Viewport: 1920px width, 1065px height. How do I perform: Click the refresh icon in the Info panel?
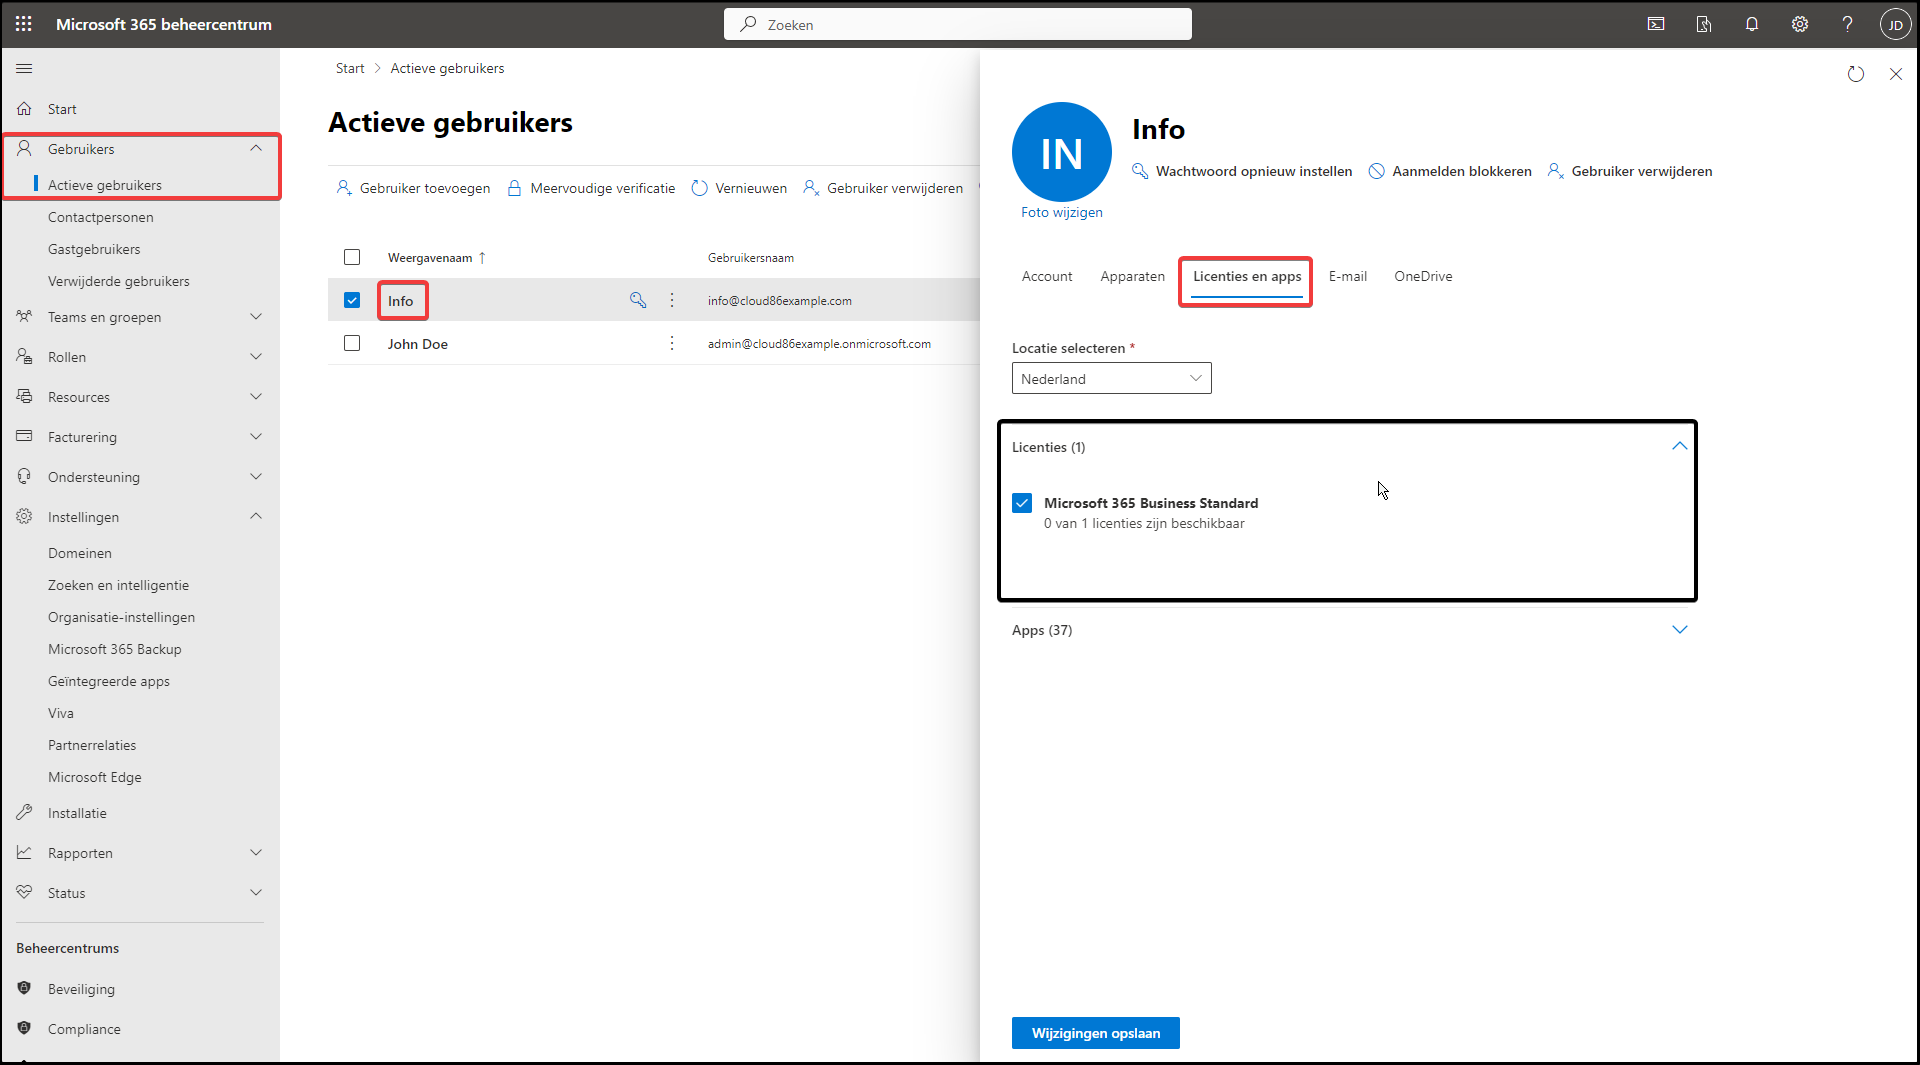(1856, 74)
